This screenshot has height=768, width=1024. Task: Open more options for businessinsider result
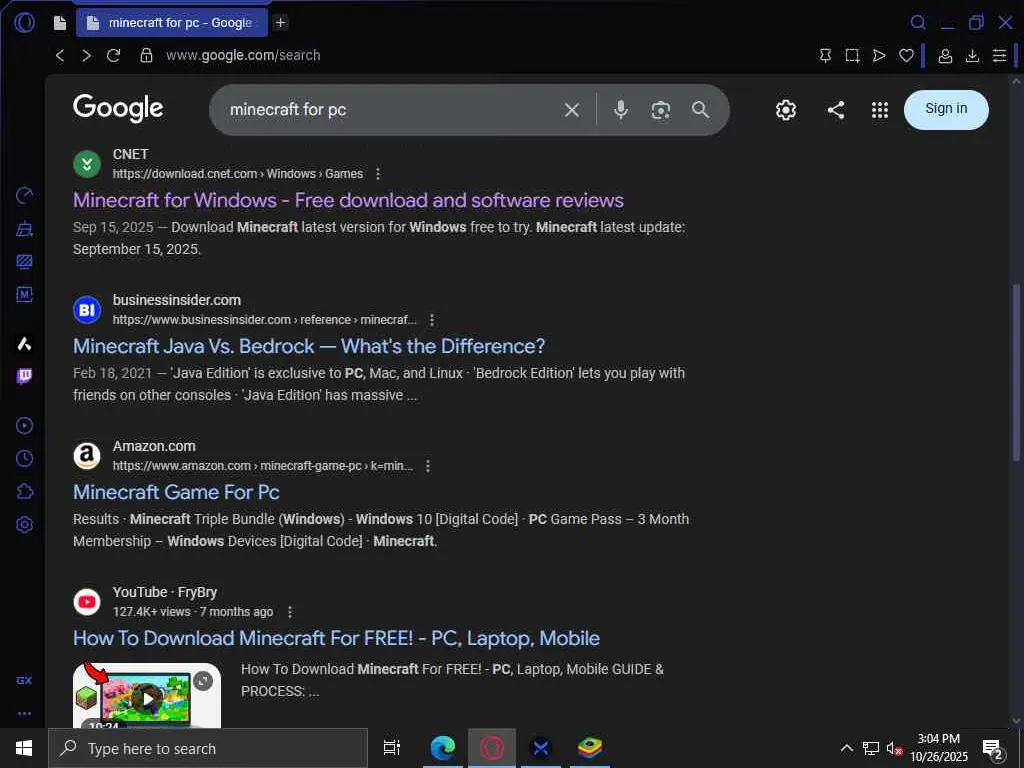(x=432, y=320)
